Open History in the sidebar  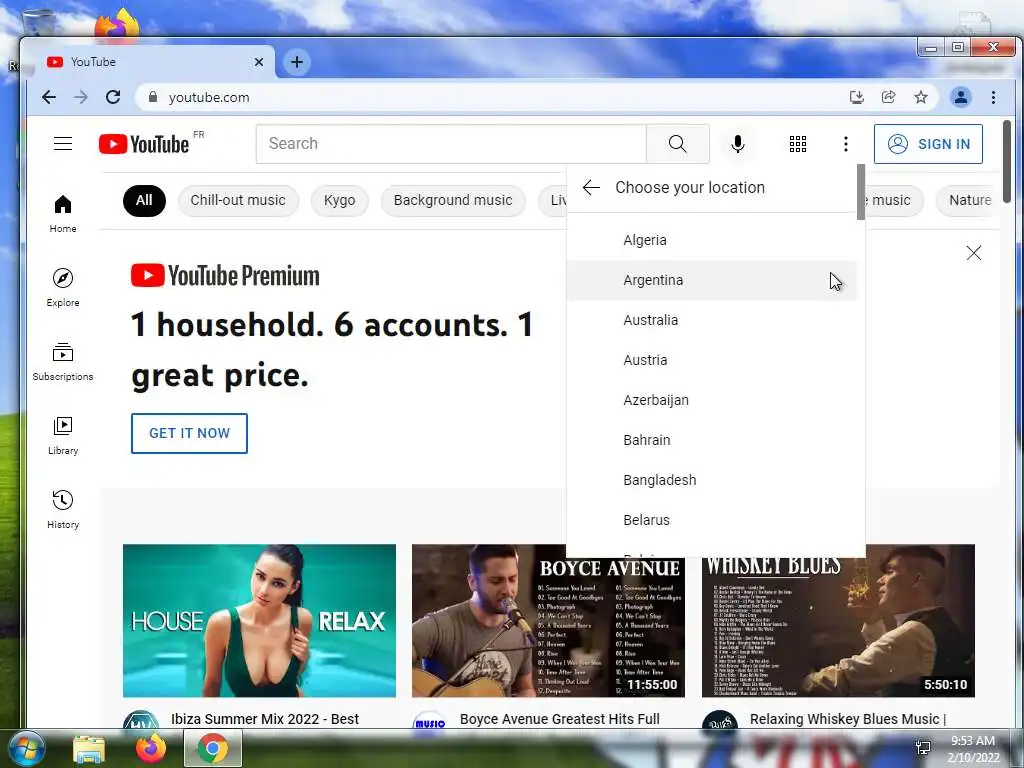click(63, 510)
